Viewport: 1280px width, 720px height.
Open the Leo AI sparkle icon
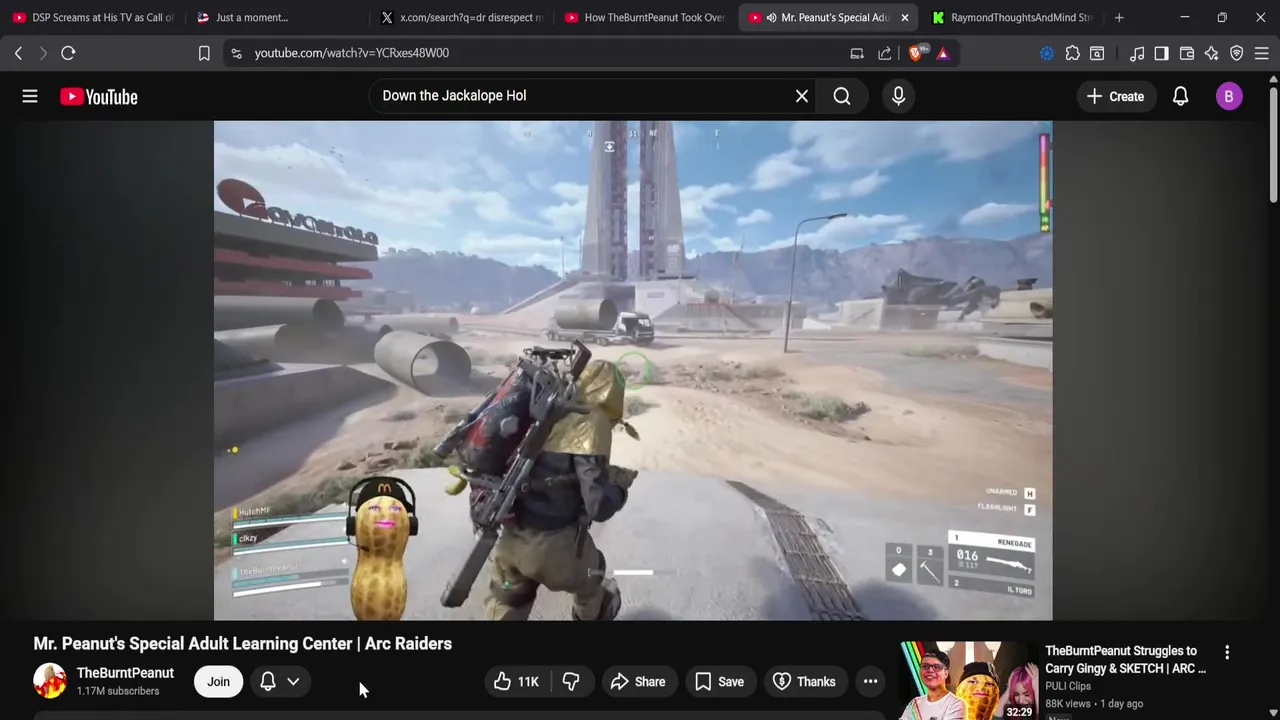1211,53
